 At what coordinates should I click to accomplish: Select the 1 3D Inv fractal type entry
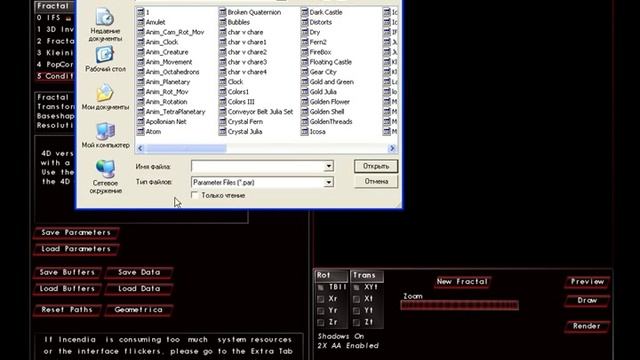pos(54,29)
